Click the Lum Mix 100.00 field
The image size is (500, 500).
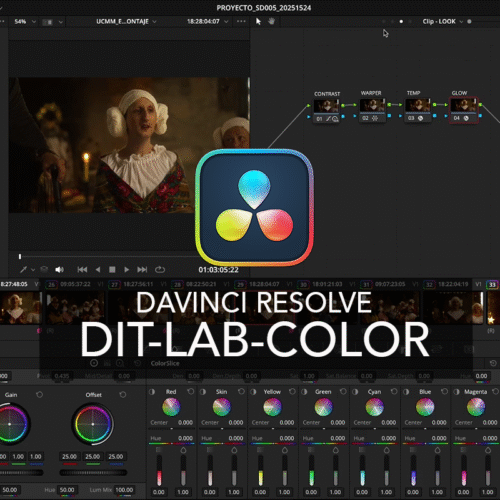[124, 490]
